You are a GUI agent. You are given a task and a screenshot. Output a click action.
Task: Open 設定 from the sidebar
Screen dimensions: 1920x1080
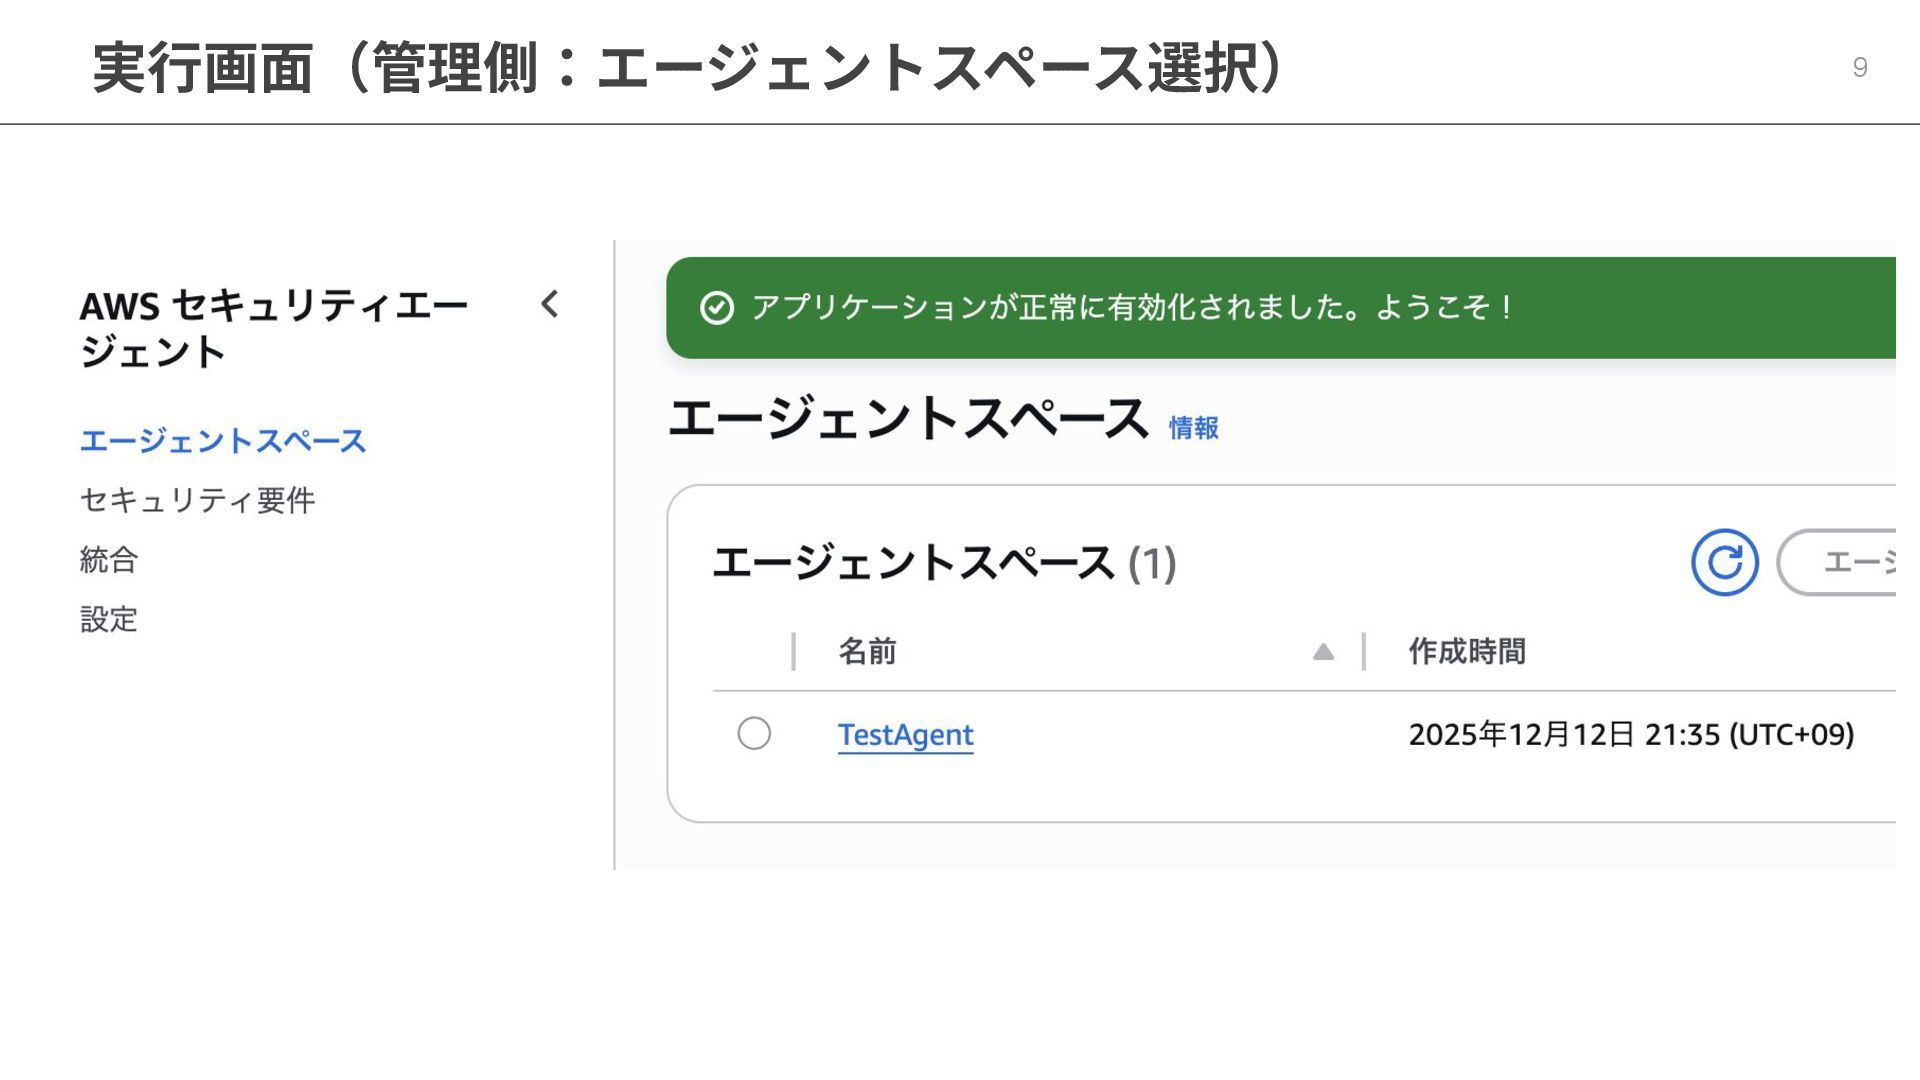(109, 620)
